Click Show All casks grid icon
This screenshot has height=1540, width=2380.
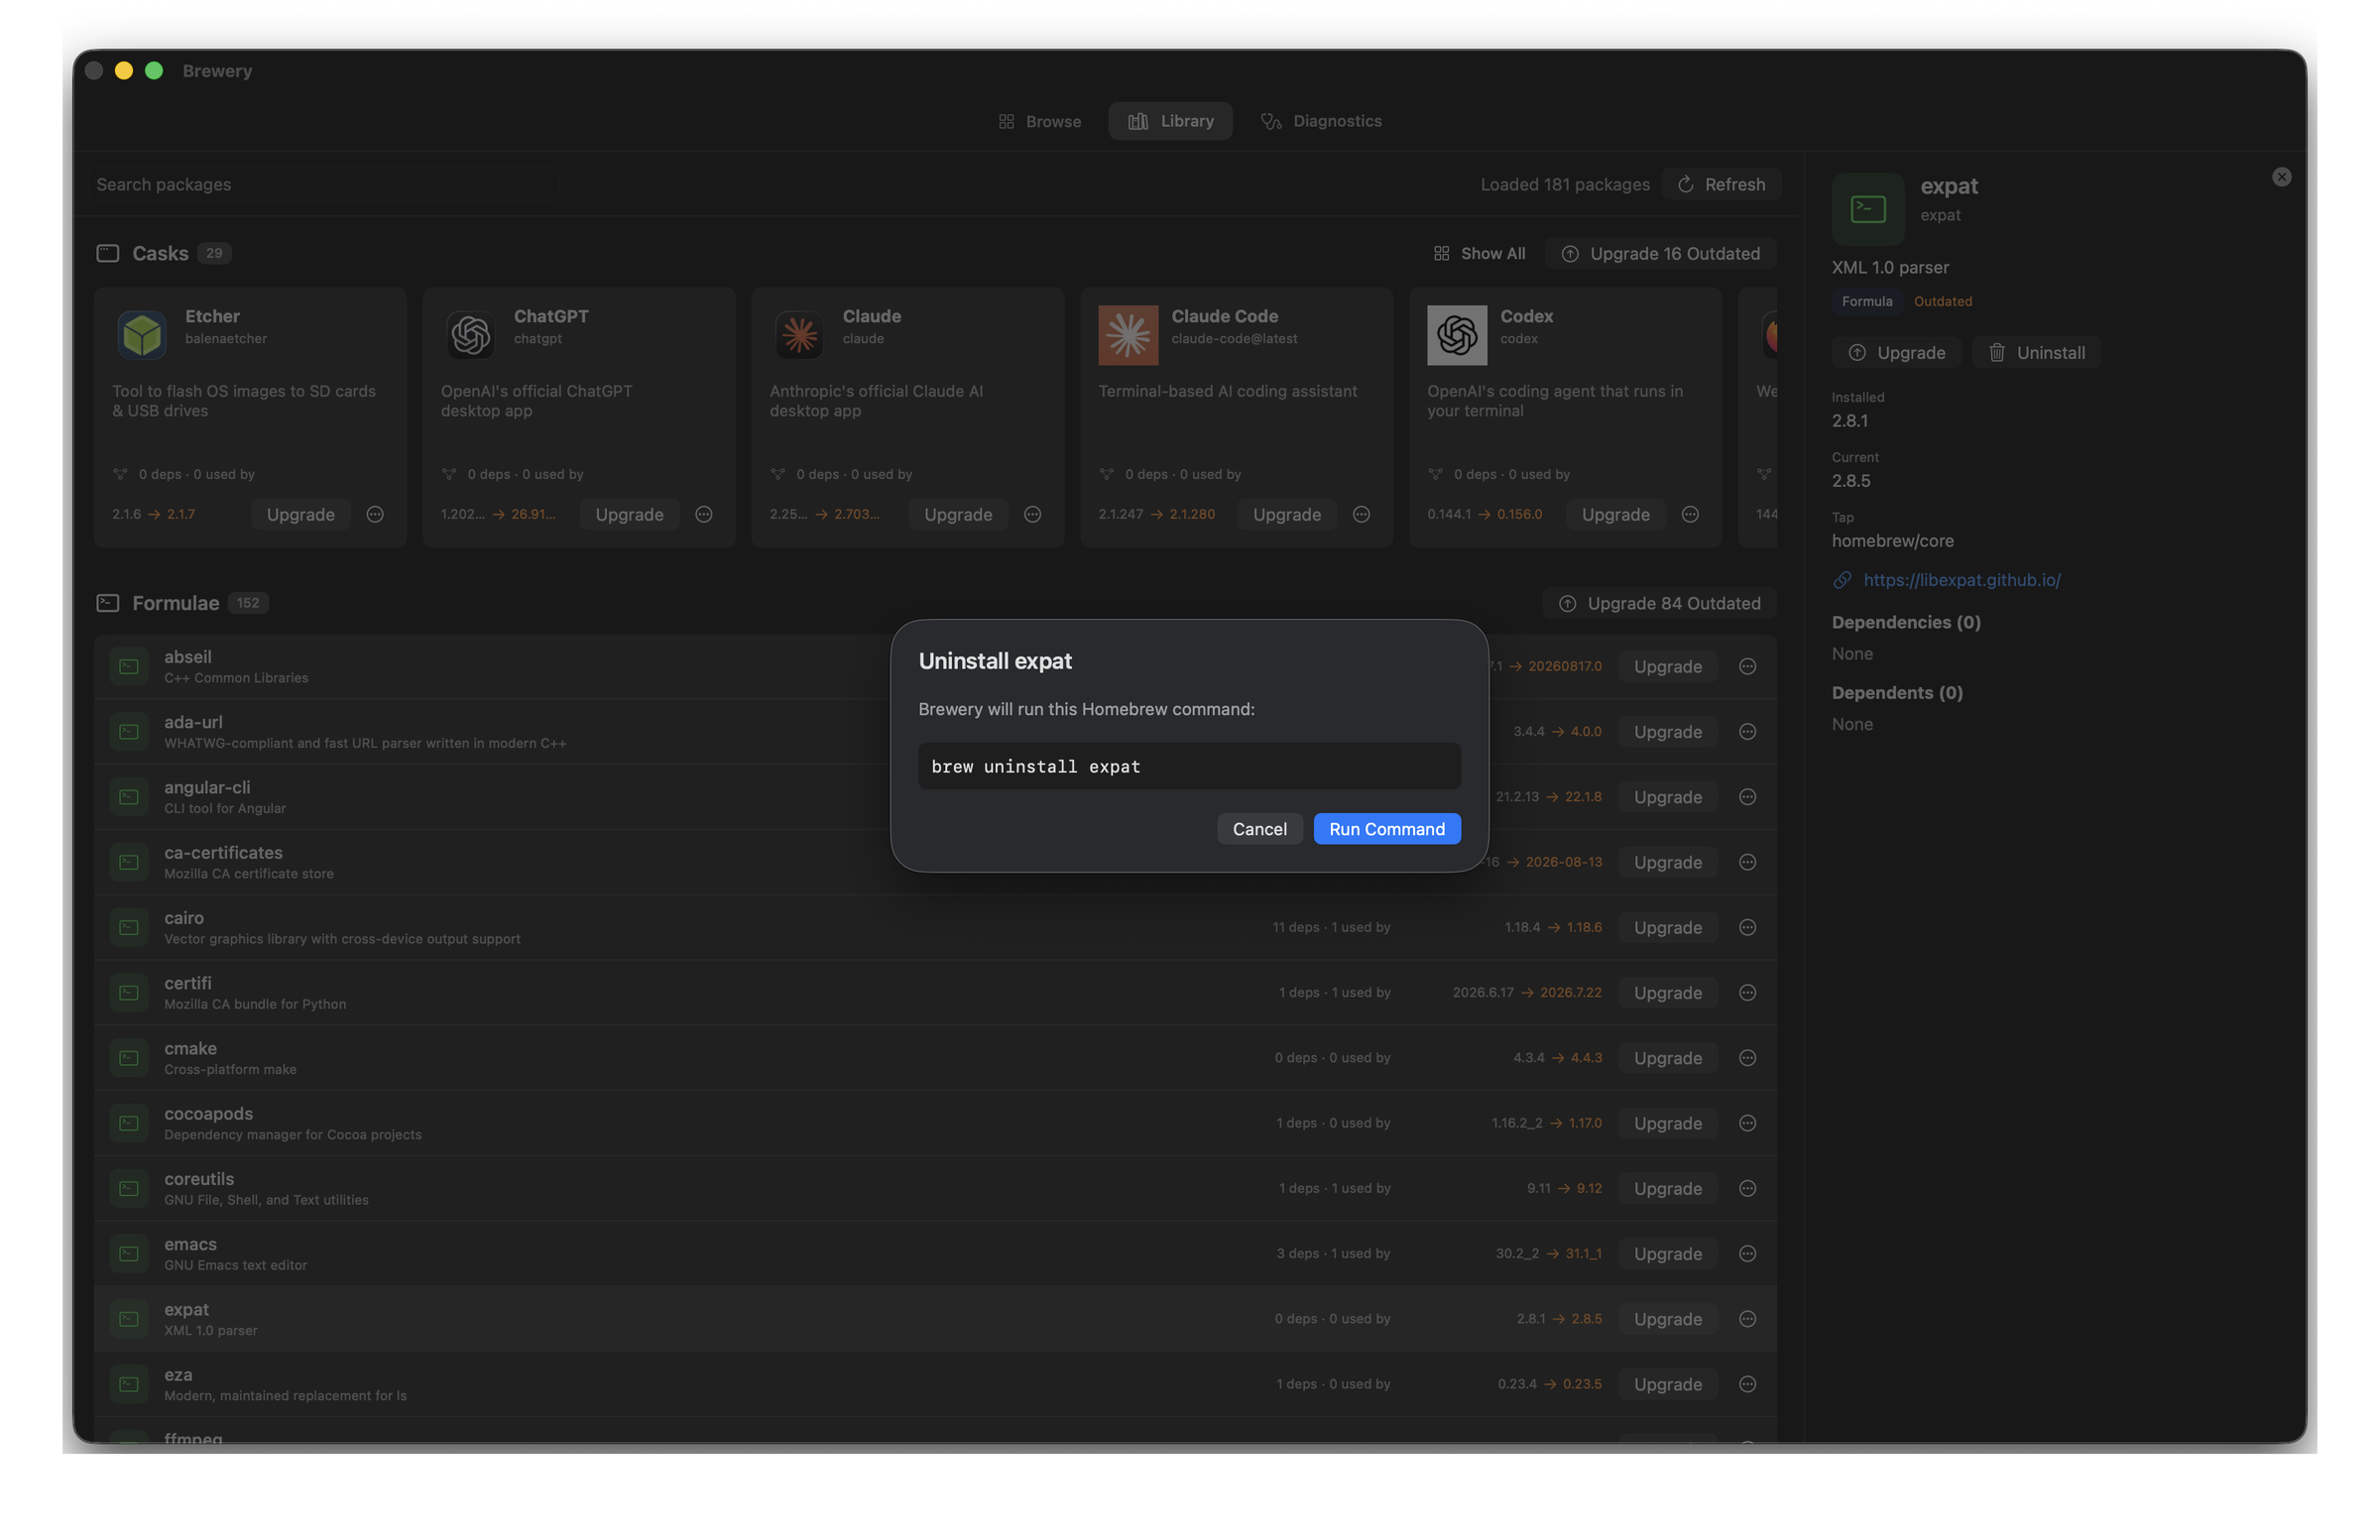pyautogui.click(x=1441, y=254)
